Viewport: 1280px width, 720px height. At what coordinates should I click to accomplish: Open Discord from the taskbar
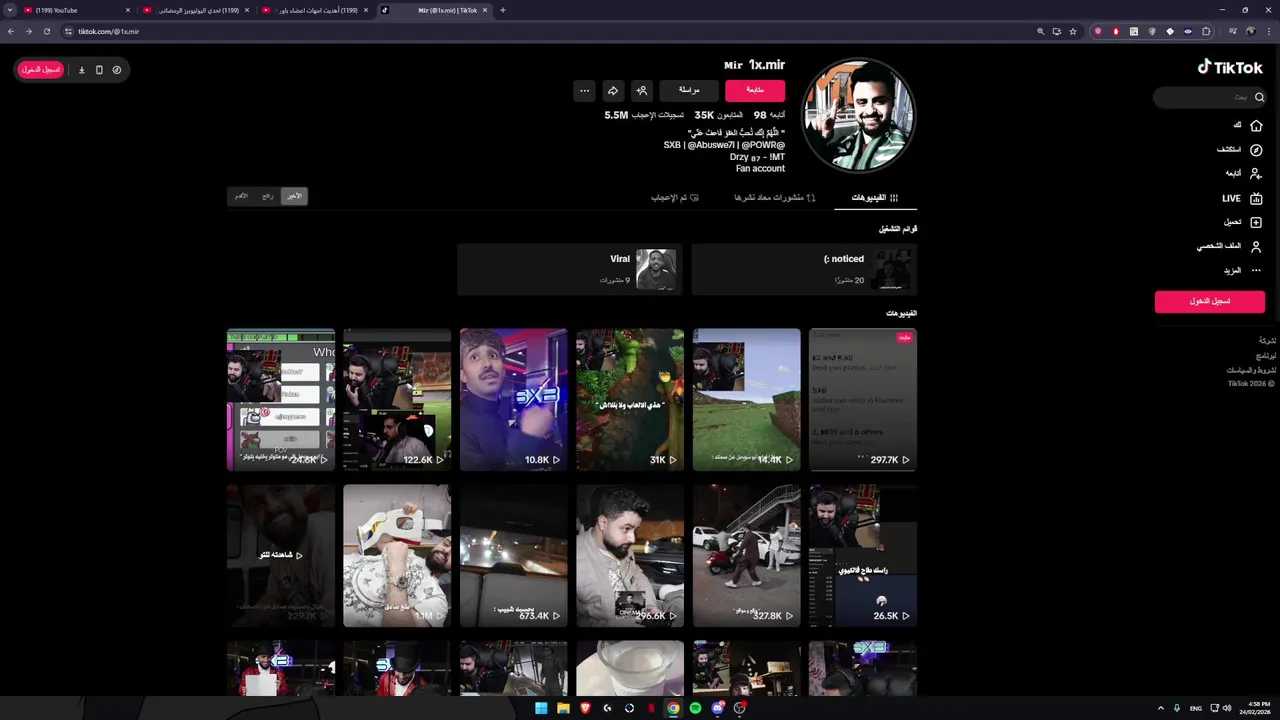tap(717, 708)
